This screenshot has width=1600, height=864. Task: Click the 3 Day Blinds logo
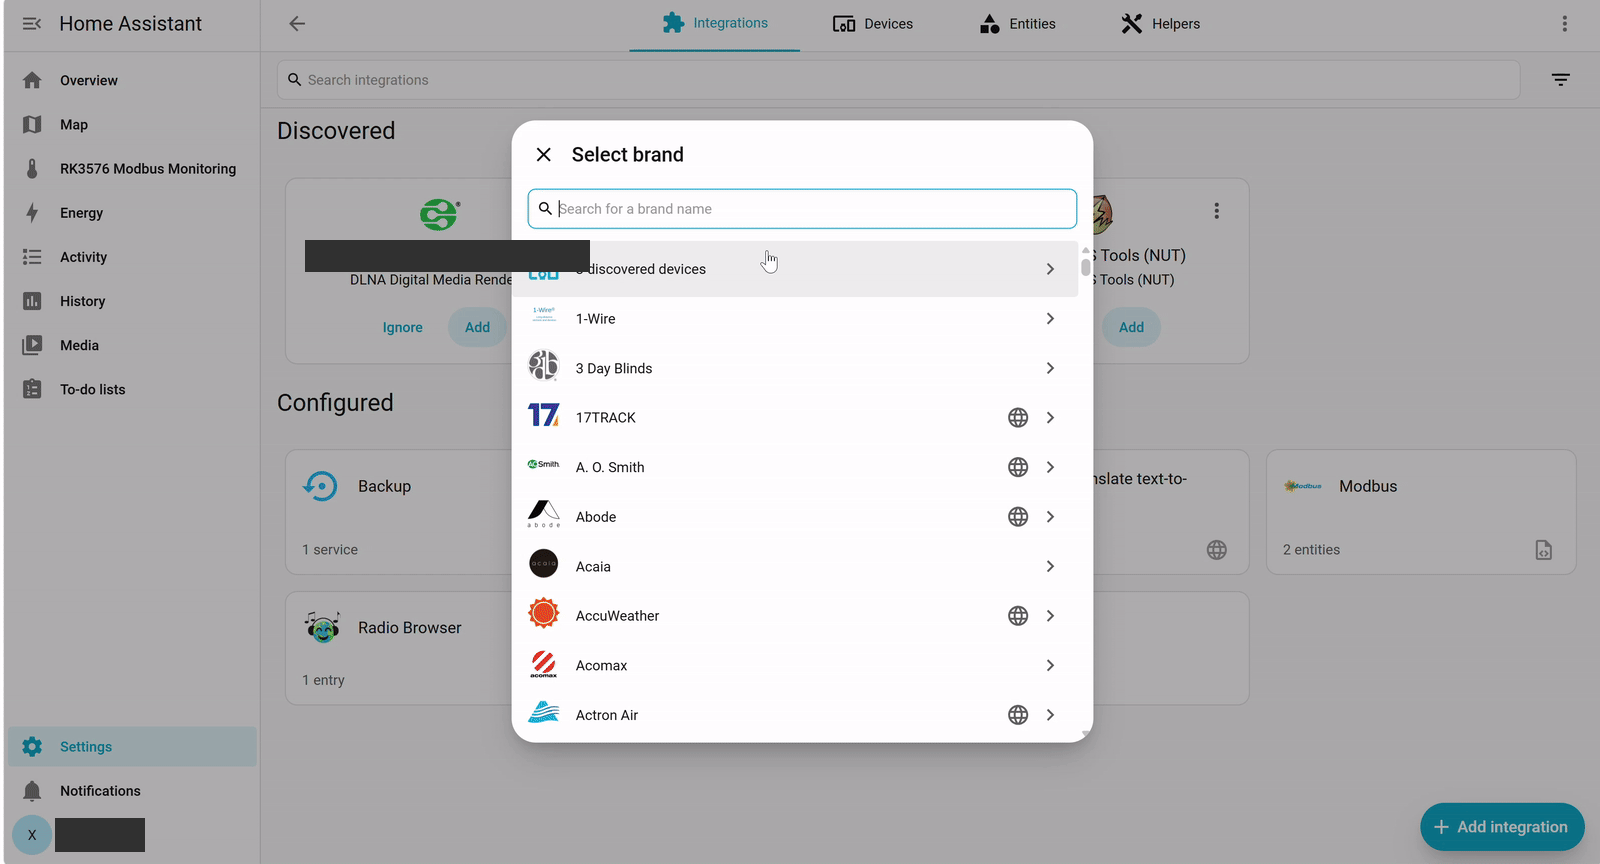coord(544,366)
